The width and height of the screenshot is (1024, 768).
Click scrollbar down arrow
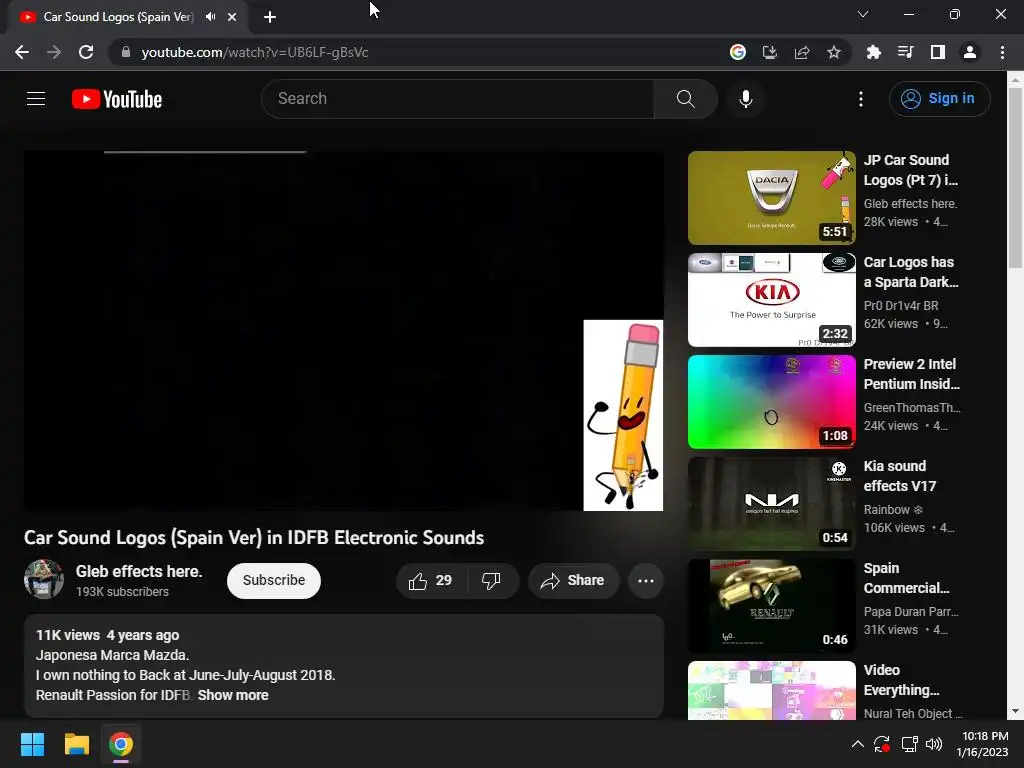click(x=1015, y=711)
